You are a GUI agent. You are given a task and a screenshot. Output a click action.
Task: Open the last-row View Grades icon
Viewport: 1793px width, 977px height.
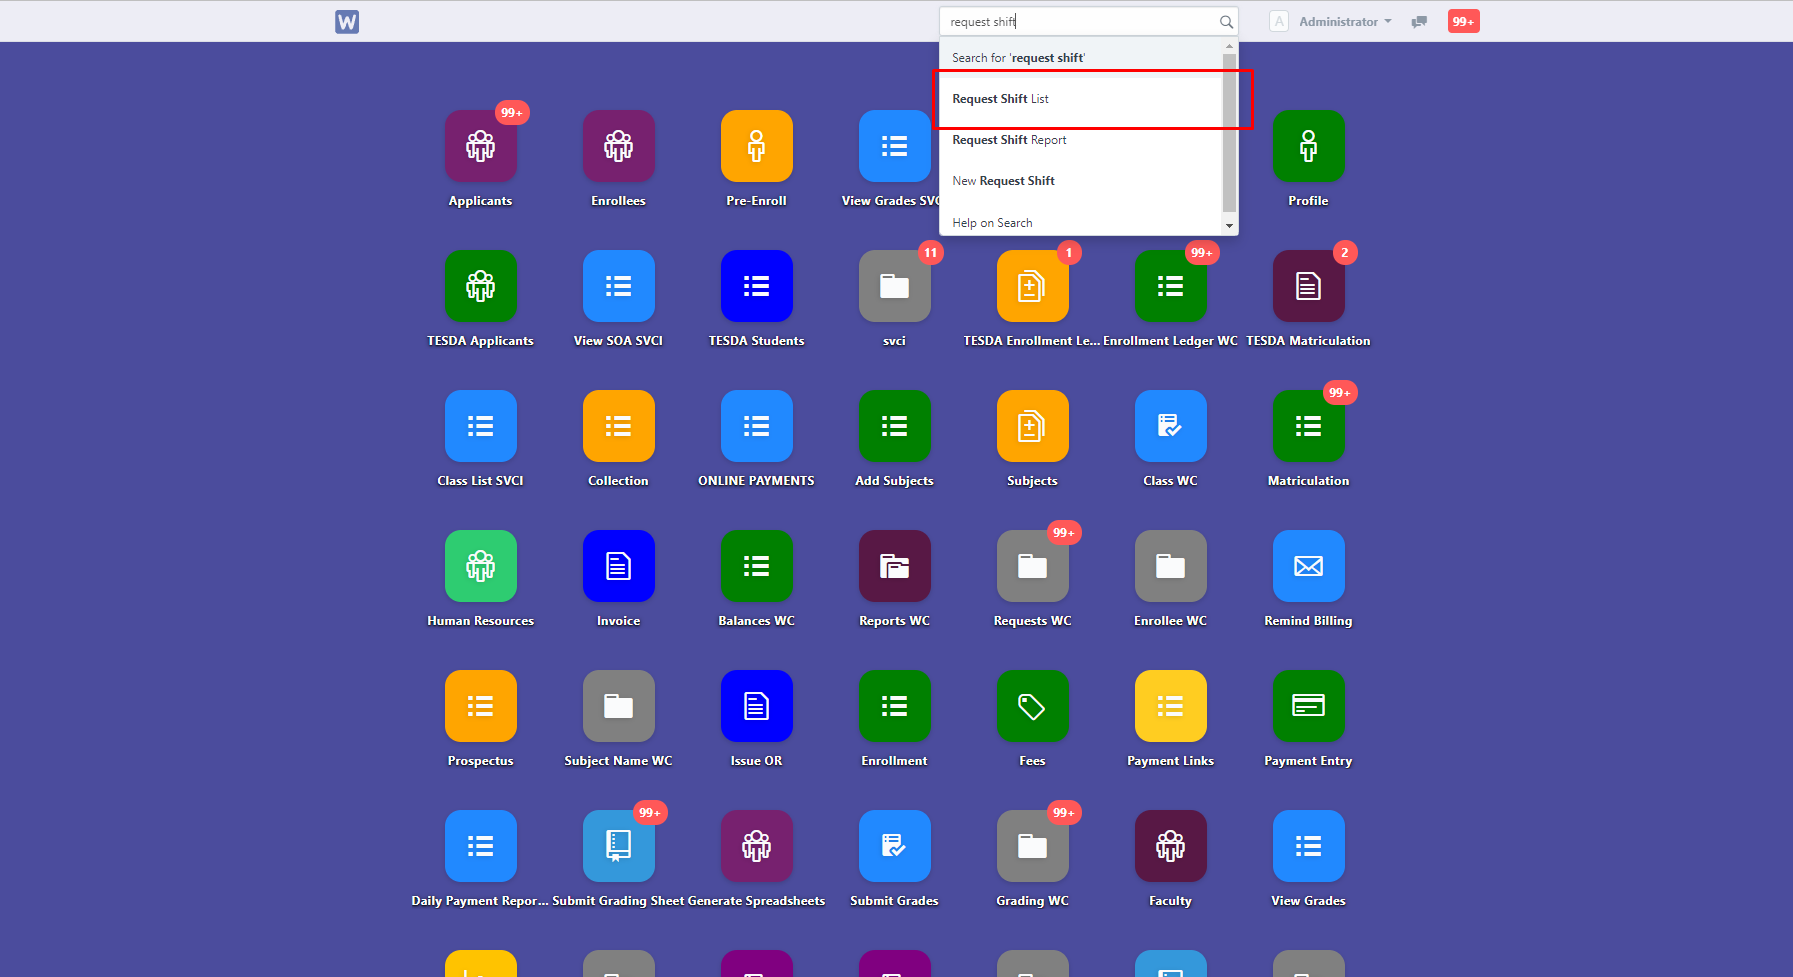tap(1309, 846)
